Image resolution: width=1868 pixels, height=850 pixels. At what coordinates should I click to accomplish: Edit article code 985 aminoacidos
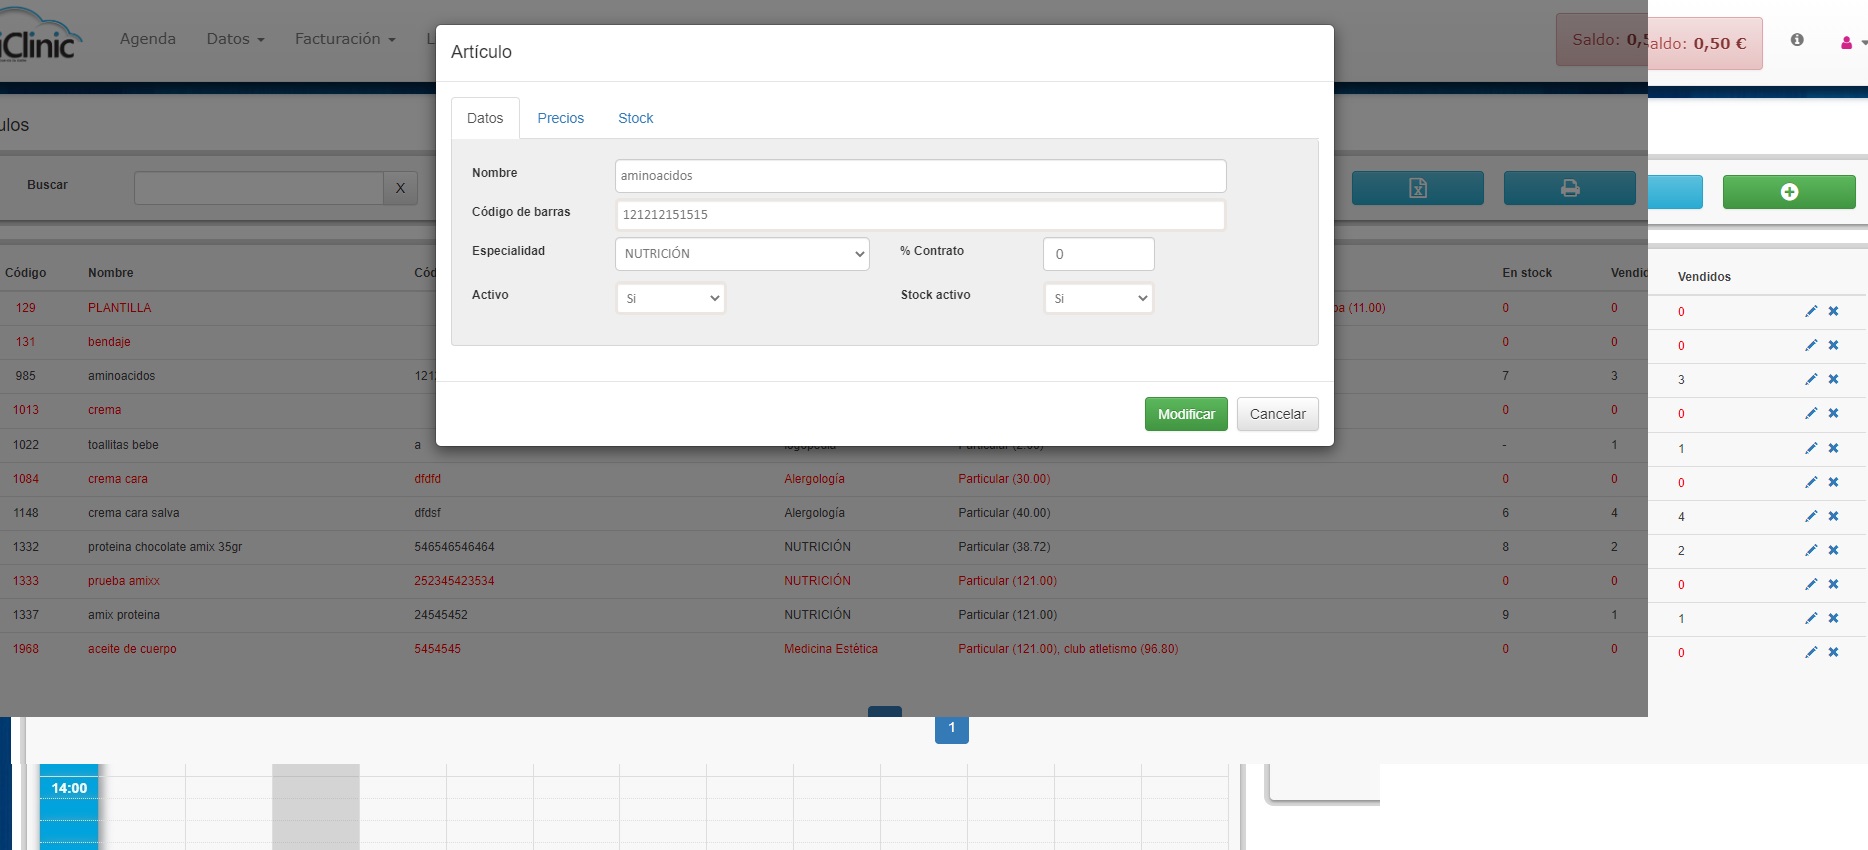(1811, 379)
